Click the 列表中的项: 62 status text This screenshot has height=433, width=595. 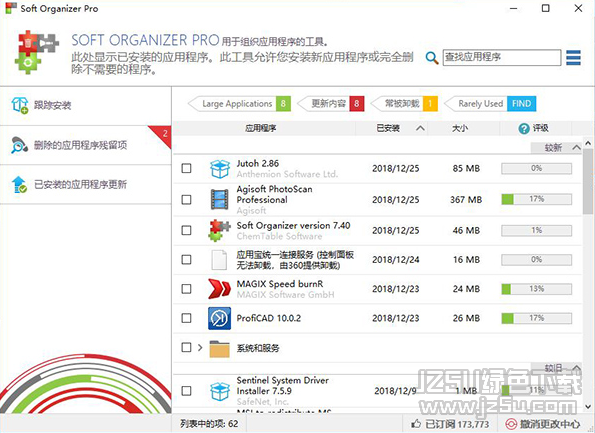click(209, 424)
